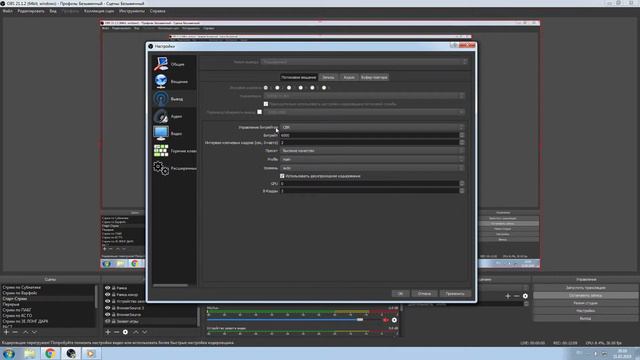This screenshot has width=640, height=360.
Task: Open the Видео settings section
Action: (174, 133)
